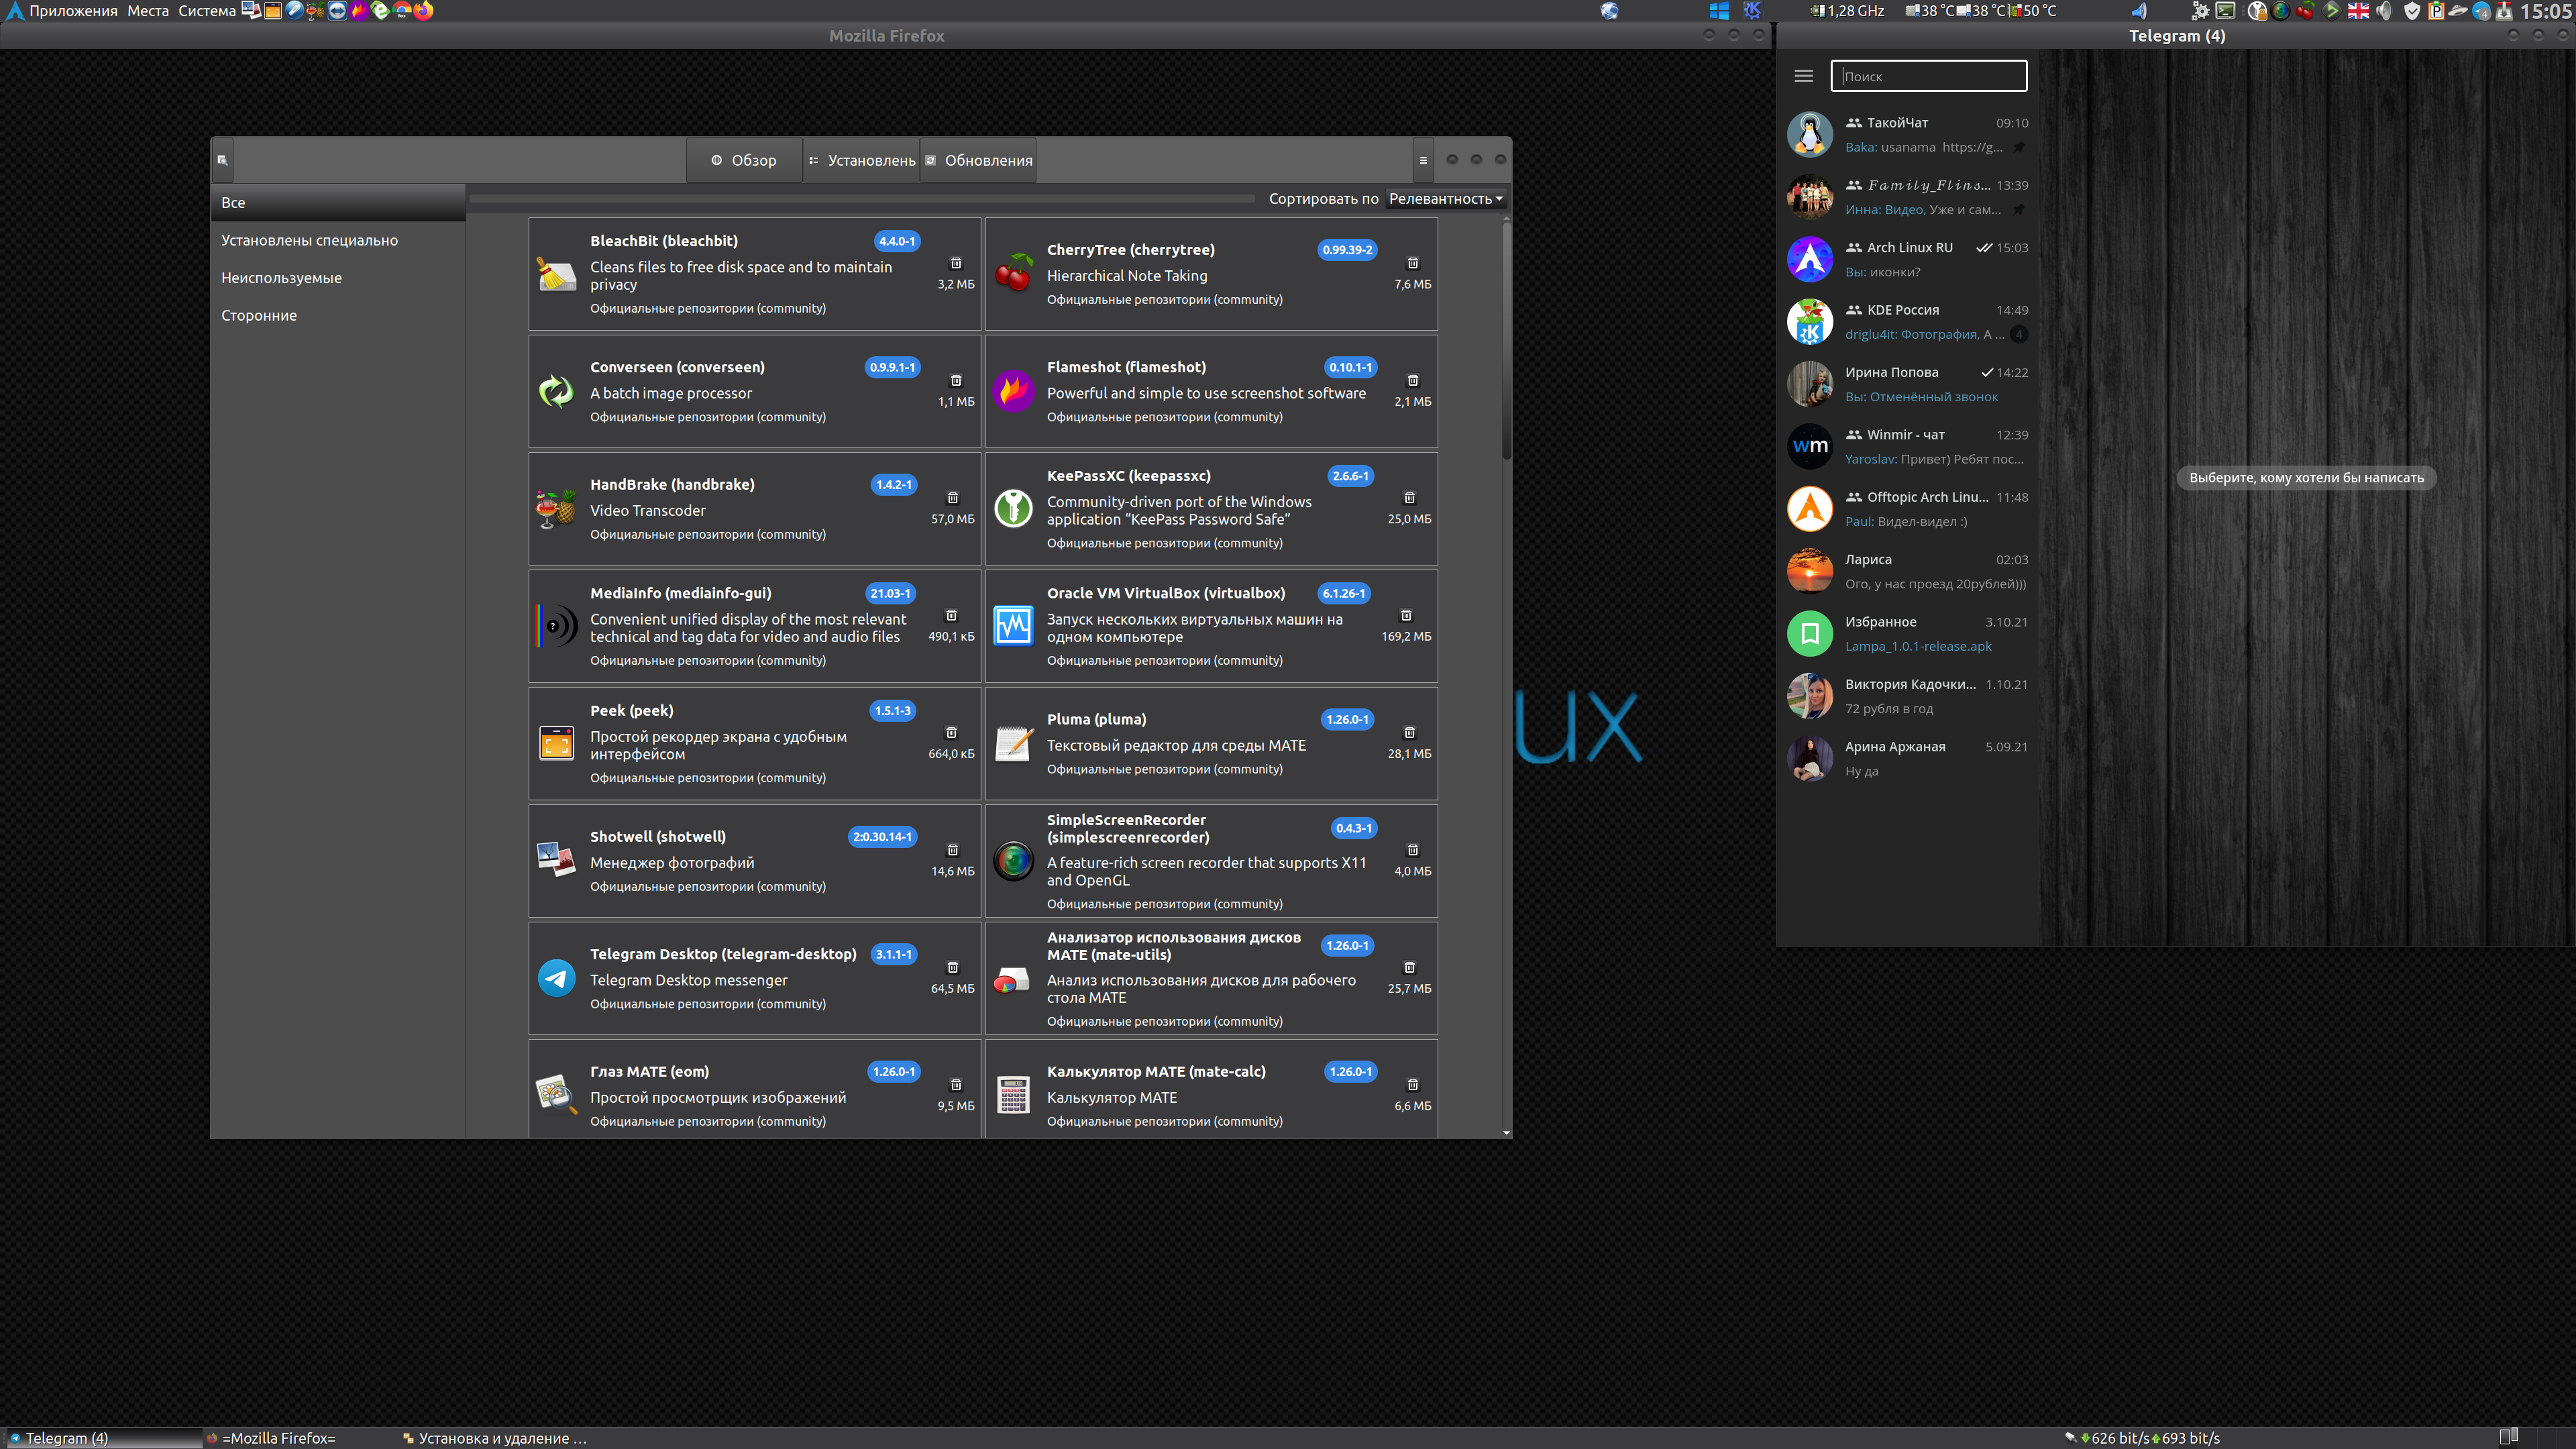
Task: Click Shotwell version badge 2:0.30.14-1
Action: point(882,837)
